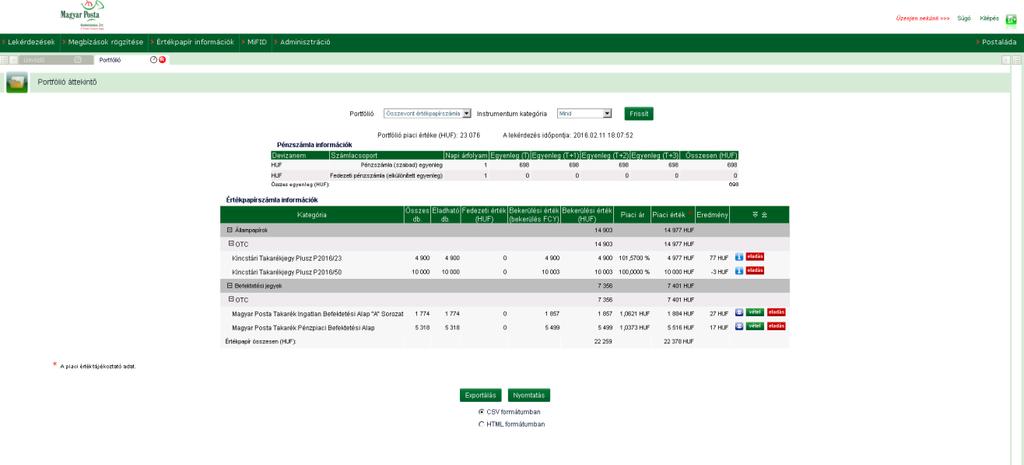The image size is (1024, 465).
Task: Open the Adminisztráció menu
Action: pos(304,42)
